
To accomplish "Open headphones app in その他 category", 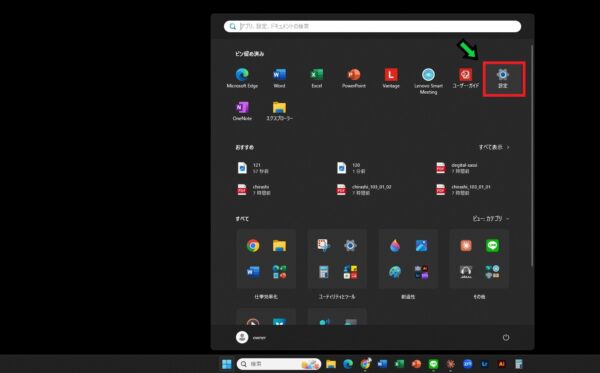I will click(x=466, y=272).
